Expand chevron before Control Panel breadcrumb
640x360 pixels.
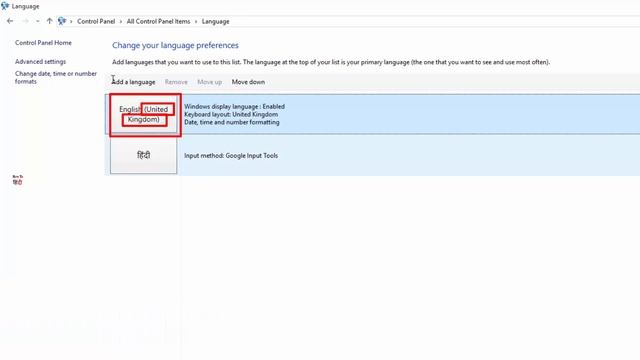click(x=71, y=21)
